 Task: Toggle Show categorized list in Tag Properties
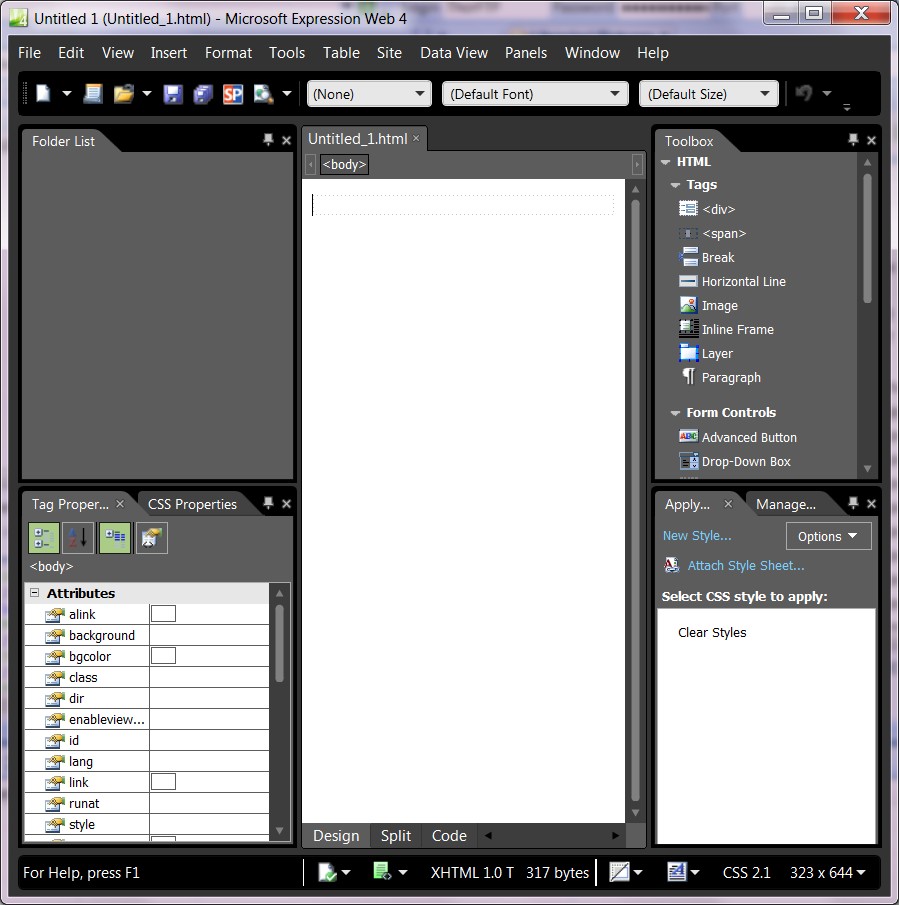click(43, 538)
